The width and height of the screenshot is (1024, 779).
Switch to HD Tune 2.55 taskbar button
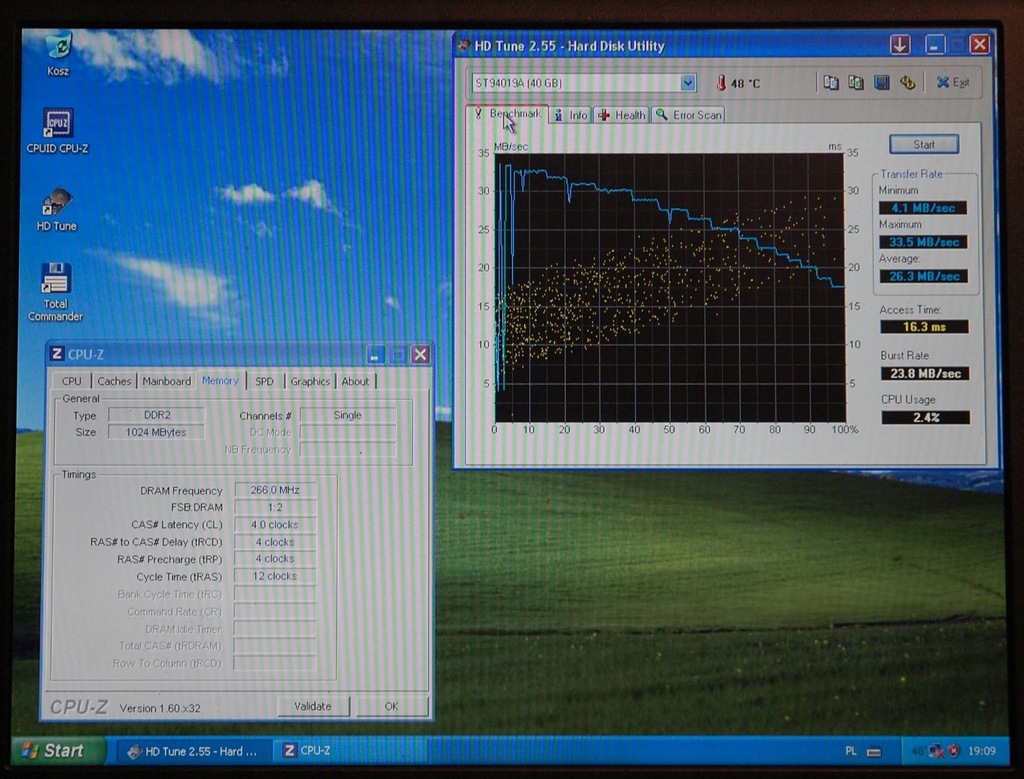193,752
